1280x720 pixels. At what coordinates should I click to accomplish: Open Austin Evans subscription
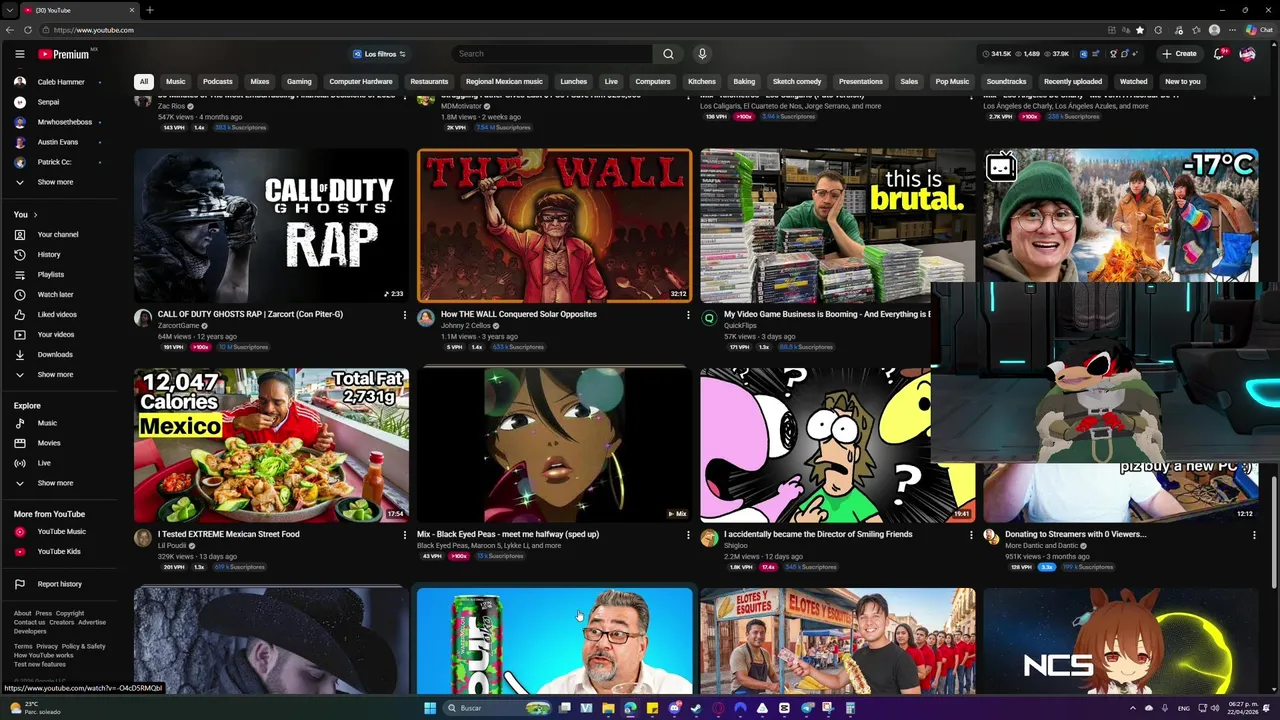pos(57,142)
